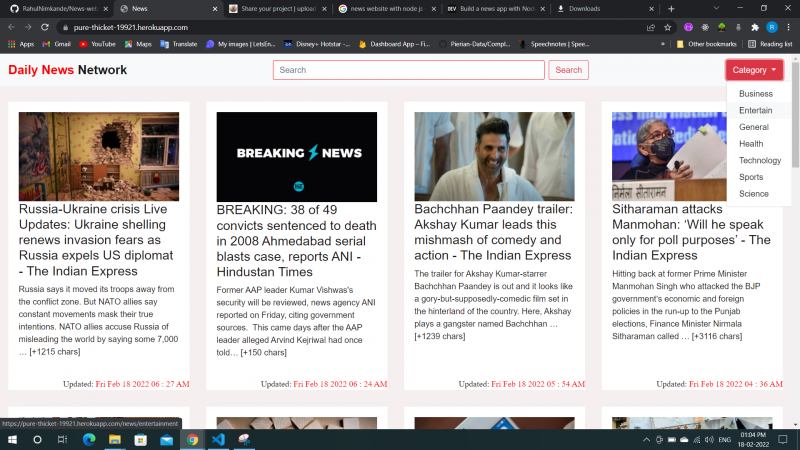Open Windows search from the taskbar circle
Screen dimensions: 800x450
click(37, 439)
